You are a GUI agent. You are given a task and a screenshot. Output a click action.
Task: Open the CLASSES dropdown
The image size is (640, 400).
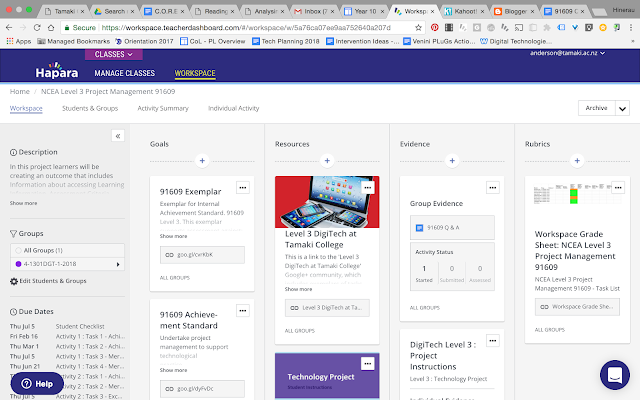(x=113, y=54)
